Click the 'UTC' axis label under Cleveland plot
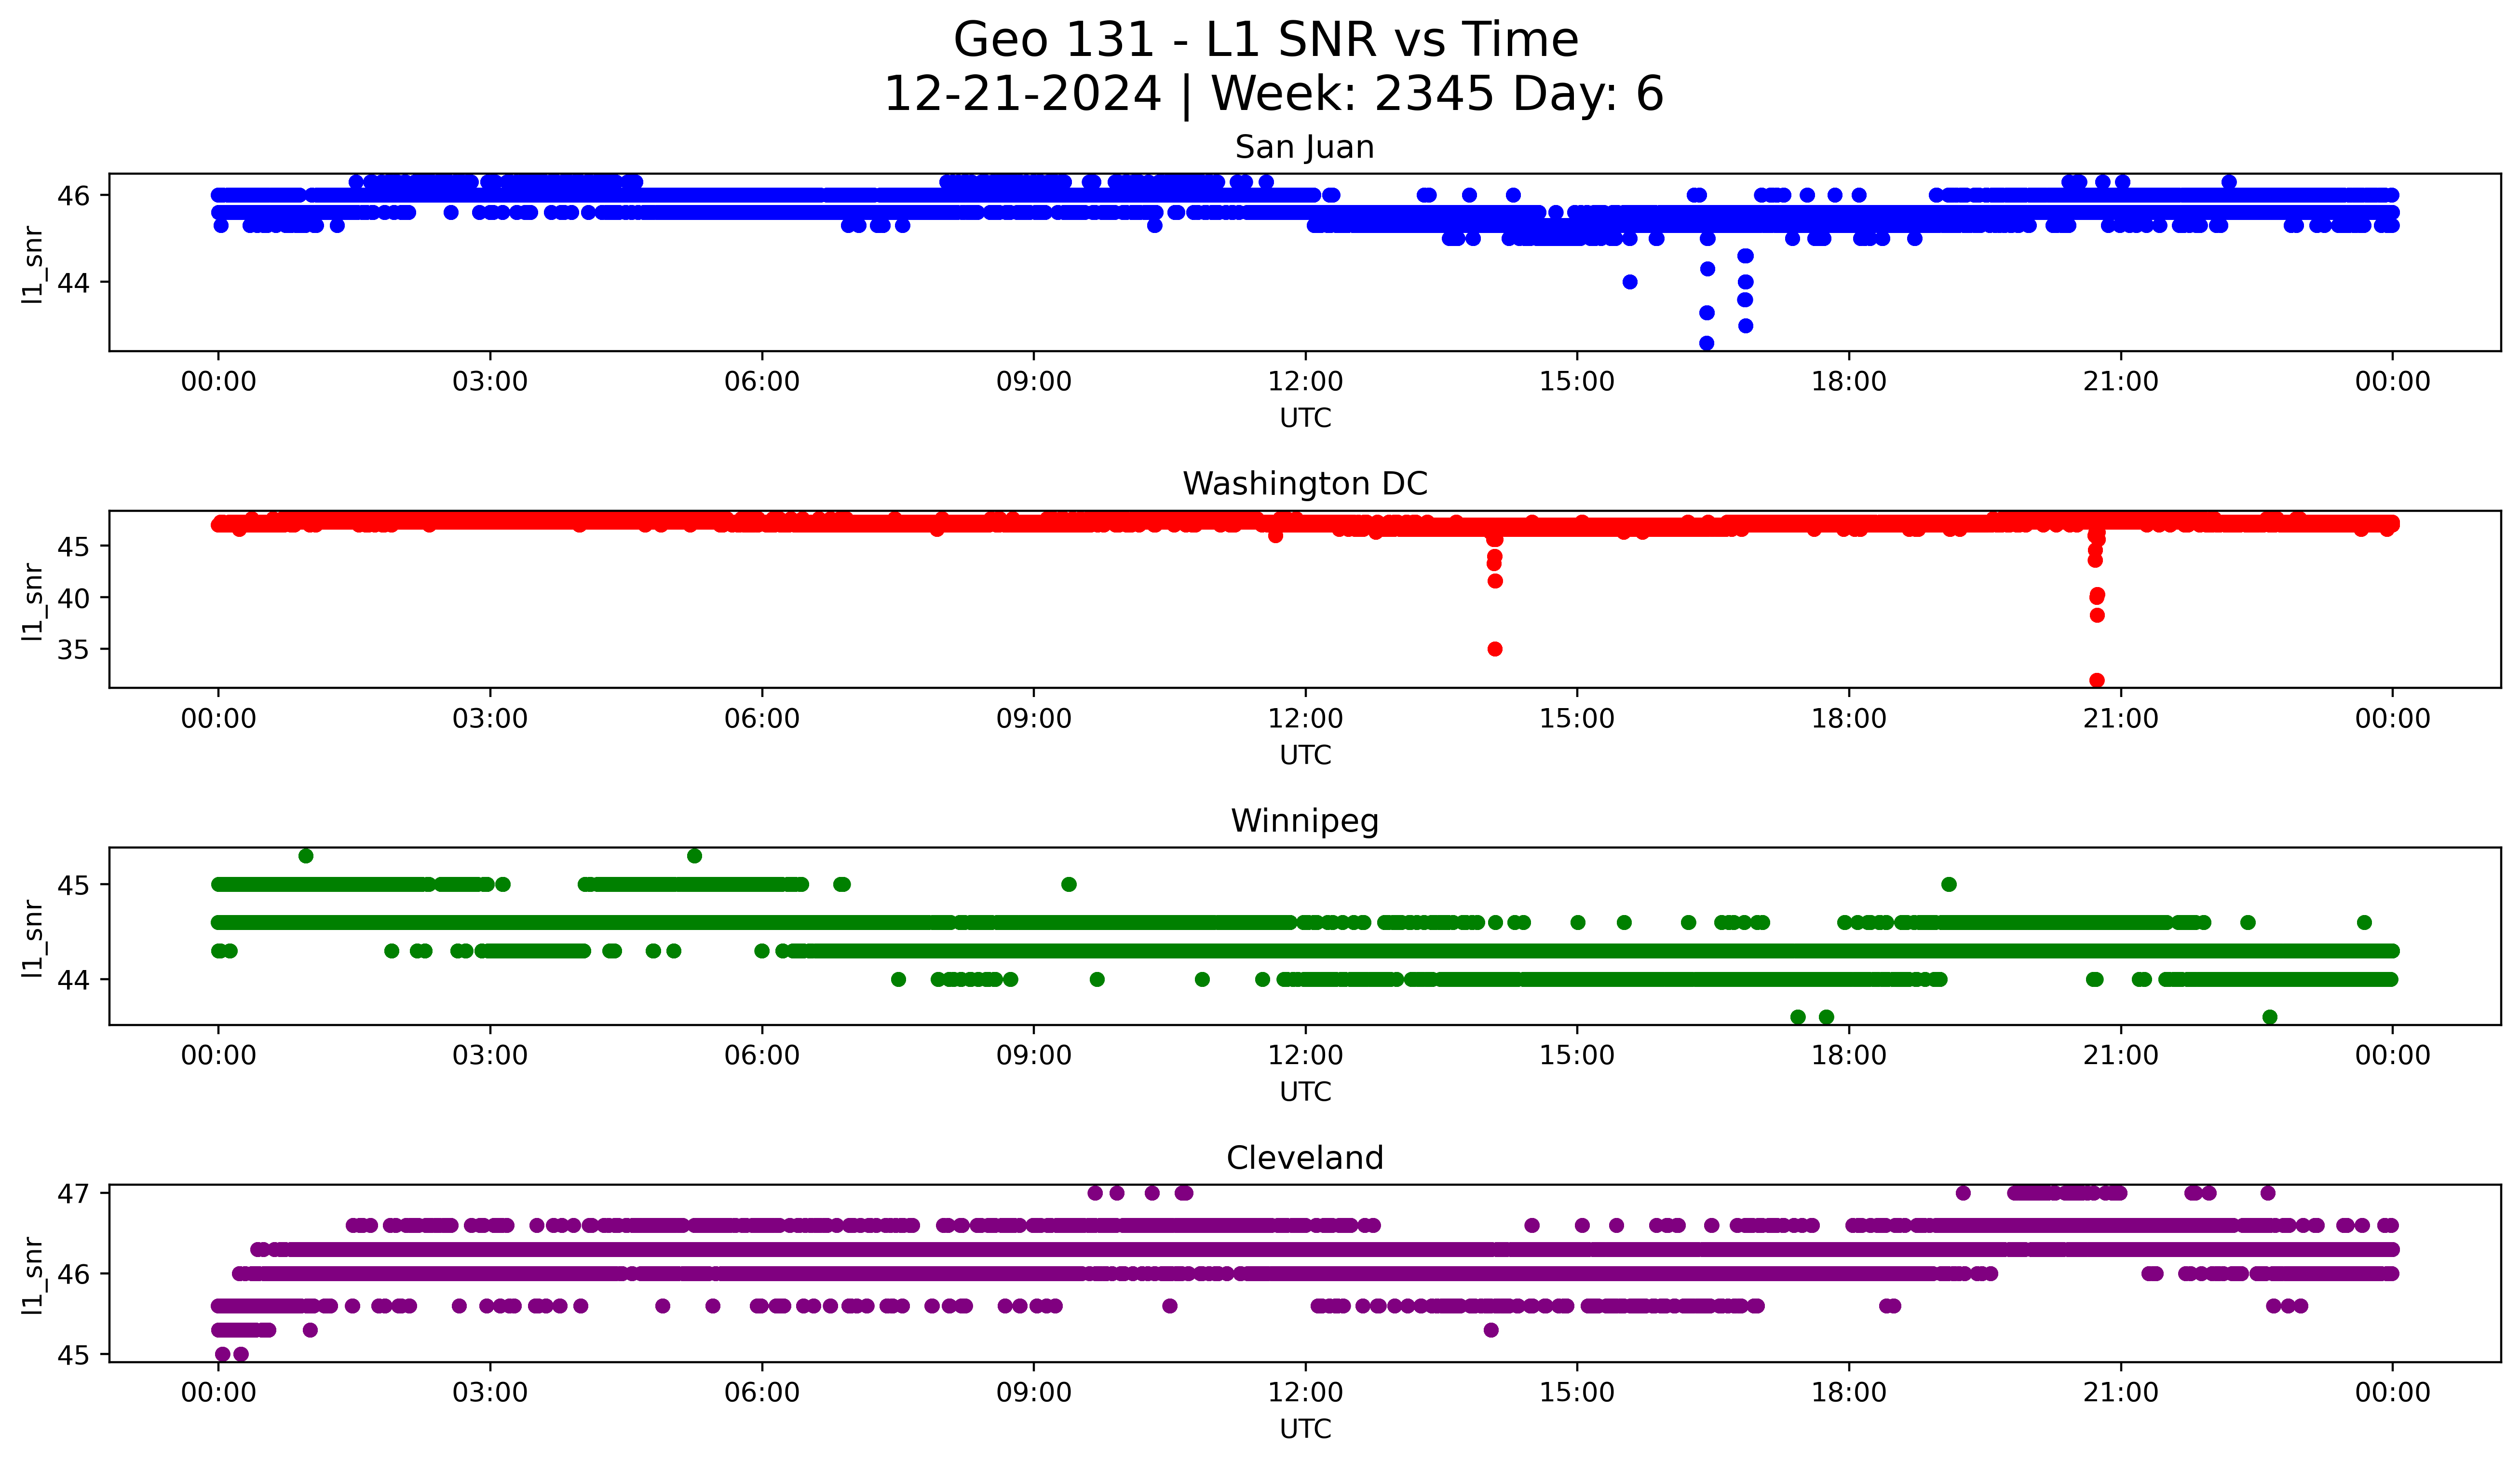Viewport: 2520px width, 1463px height. (x=1305, y=1429)
